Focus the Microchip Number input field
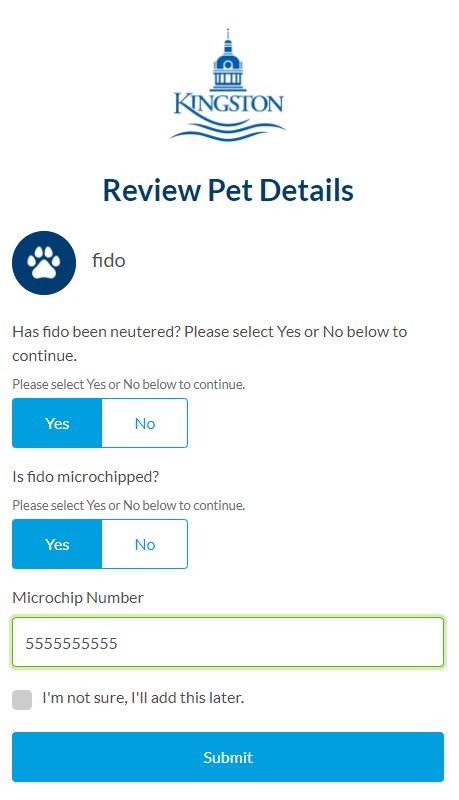Viewport: 459px width, 800px height. coord(228,642)
